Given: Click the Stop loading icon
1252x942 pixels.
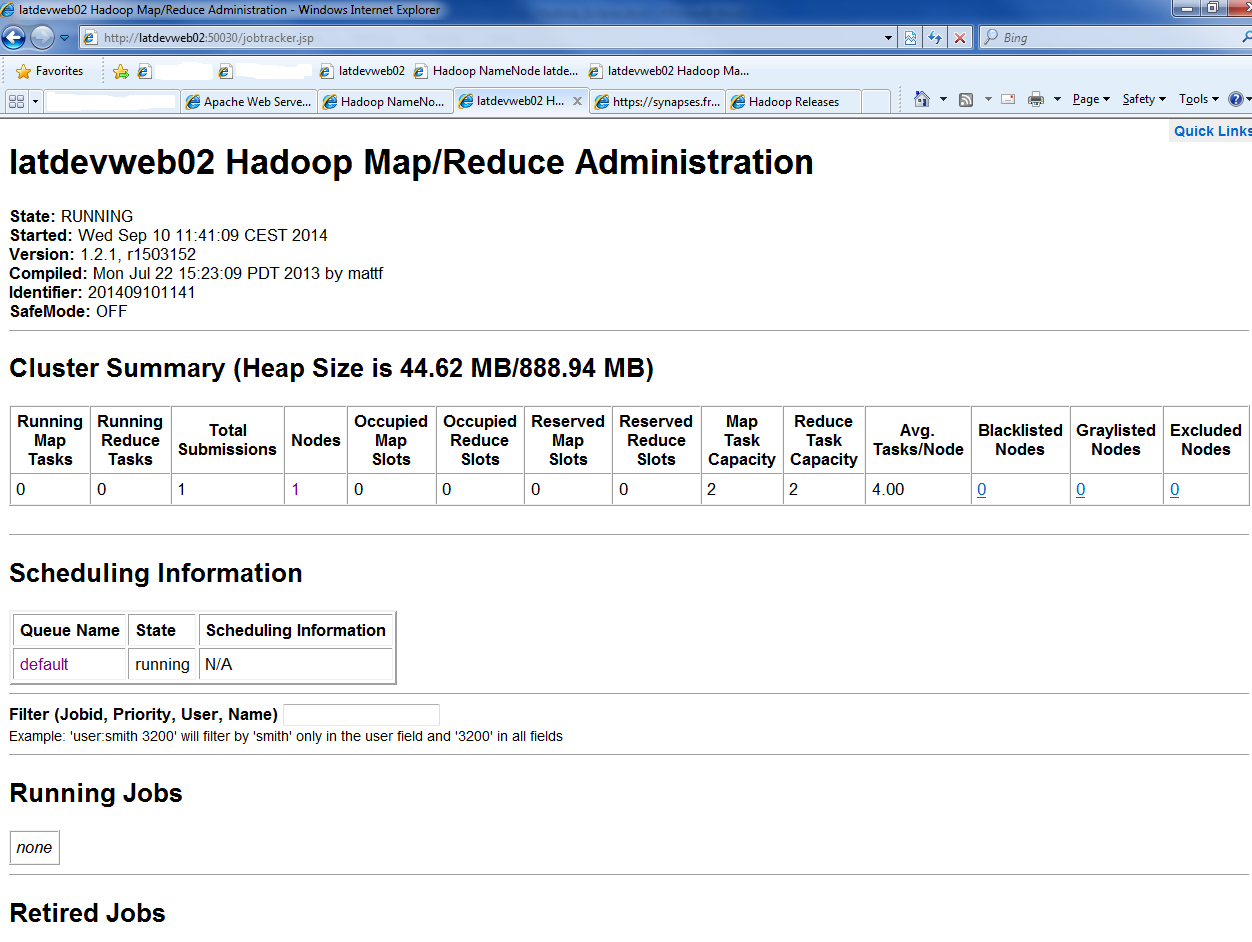Looking at the screenshot, I should (960, 38).
